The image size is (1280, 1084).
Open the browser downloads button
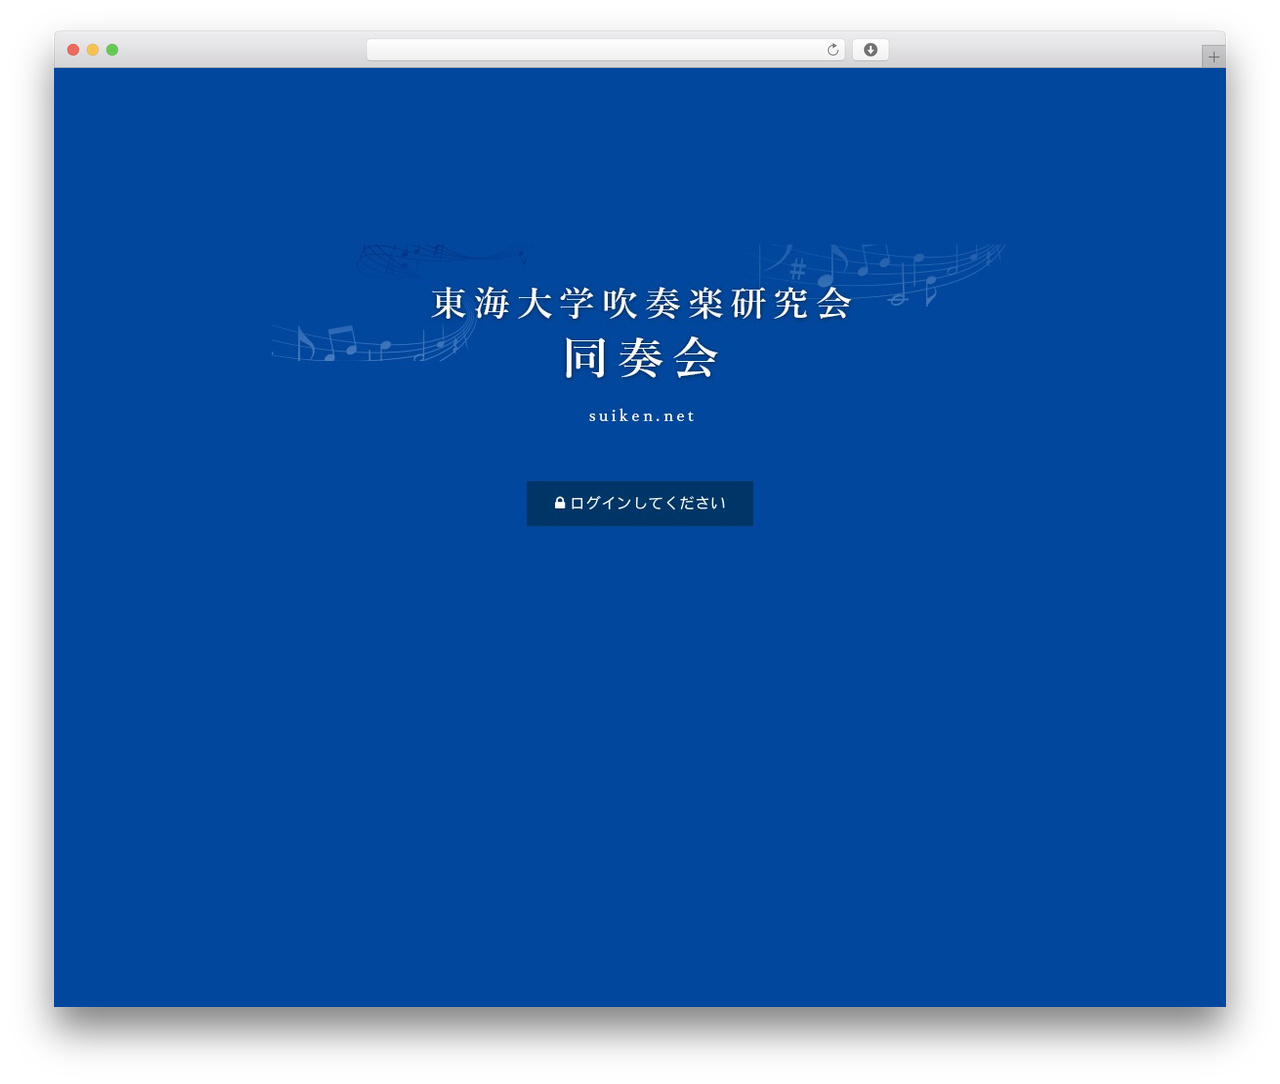(870, 50)
